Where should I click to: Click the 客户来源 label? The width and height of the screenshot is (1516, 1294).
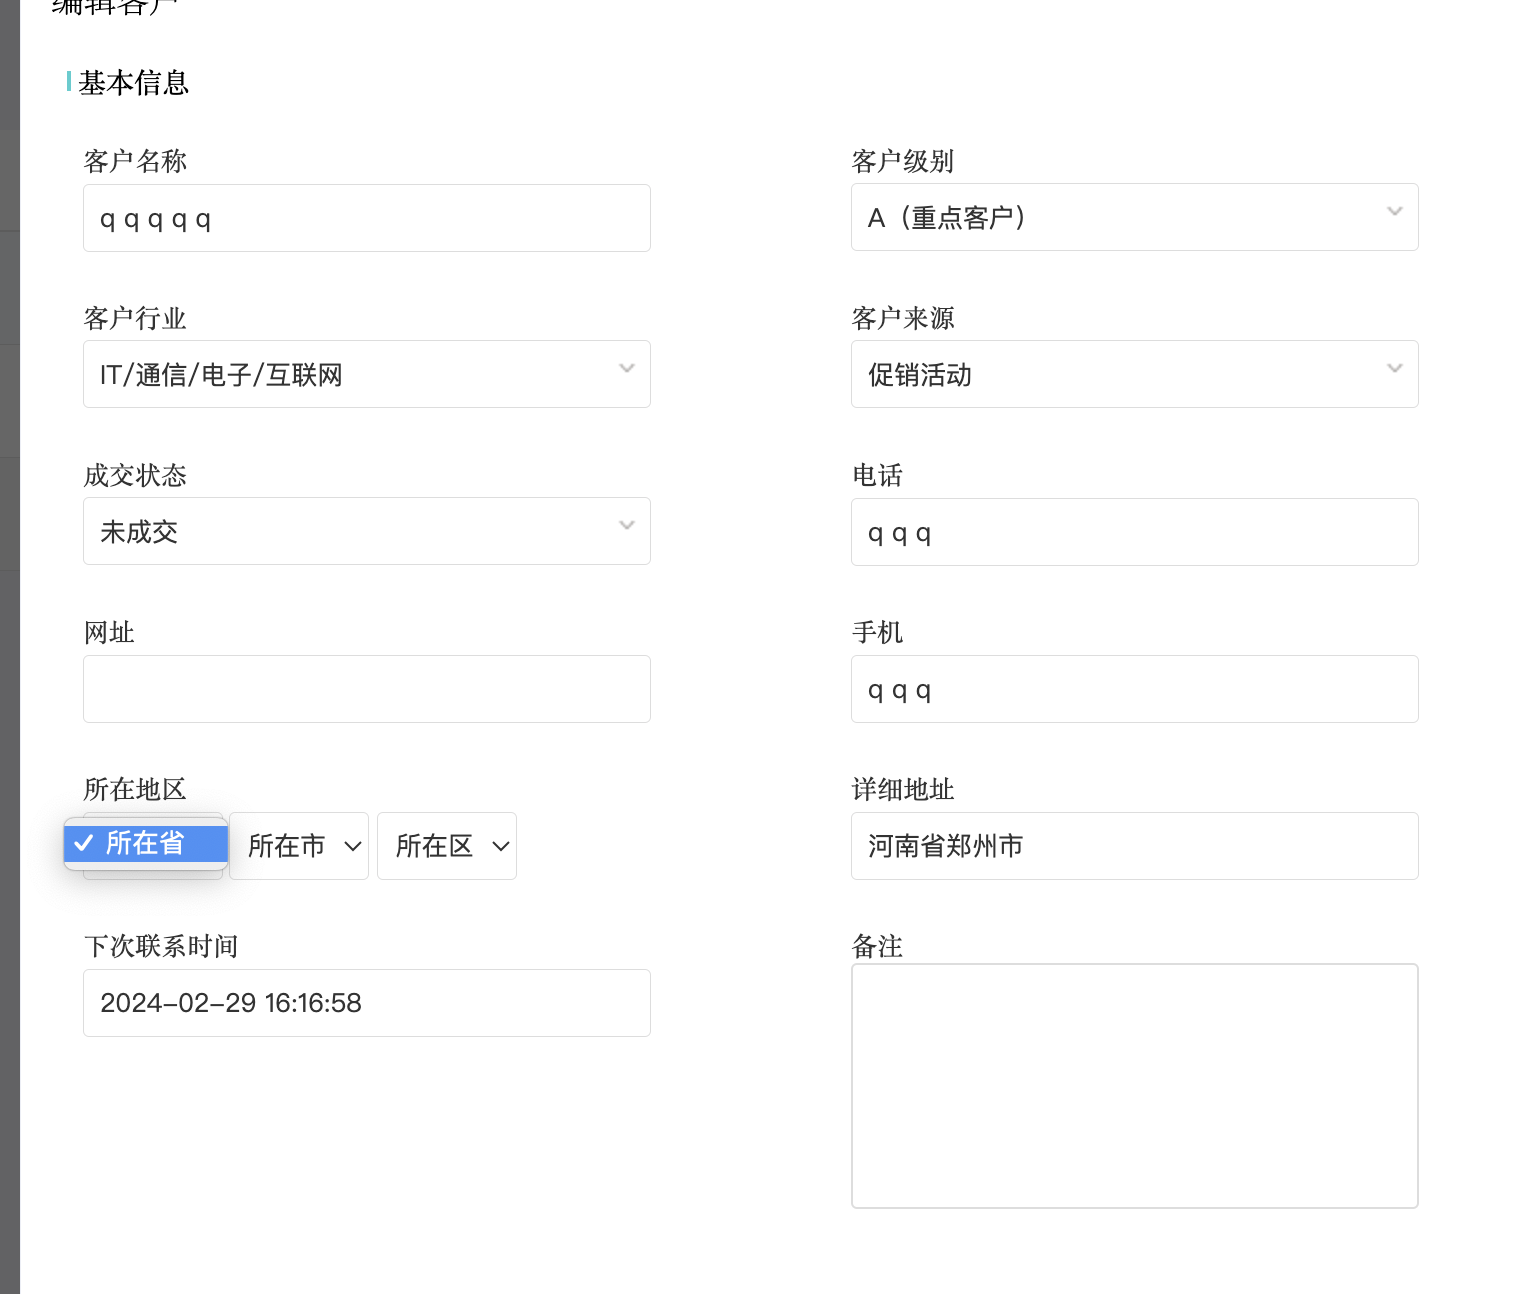tap(903, 318)
